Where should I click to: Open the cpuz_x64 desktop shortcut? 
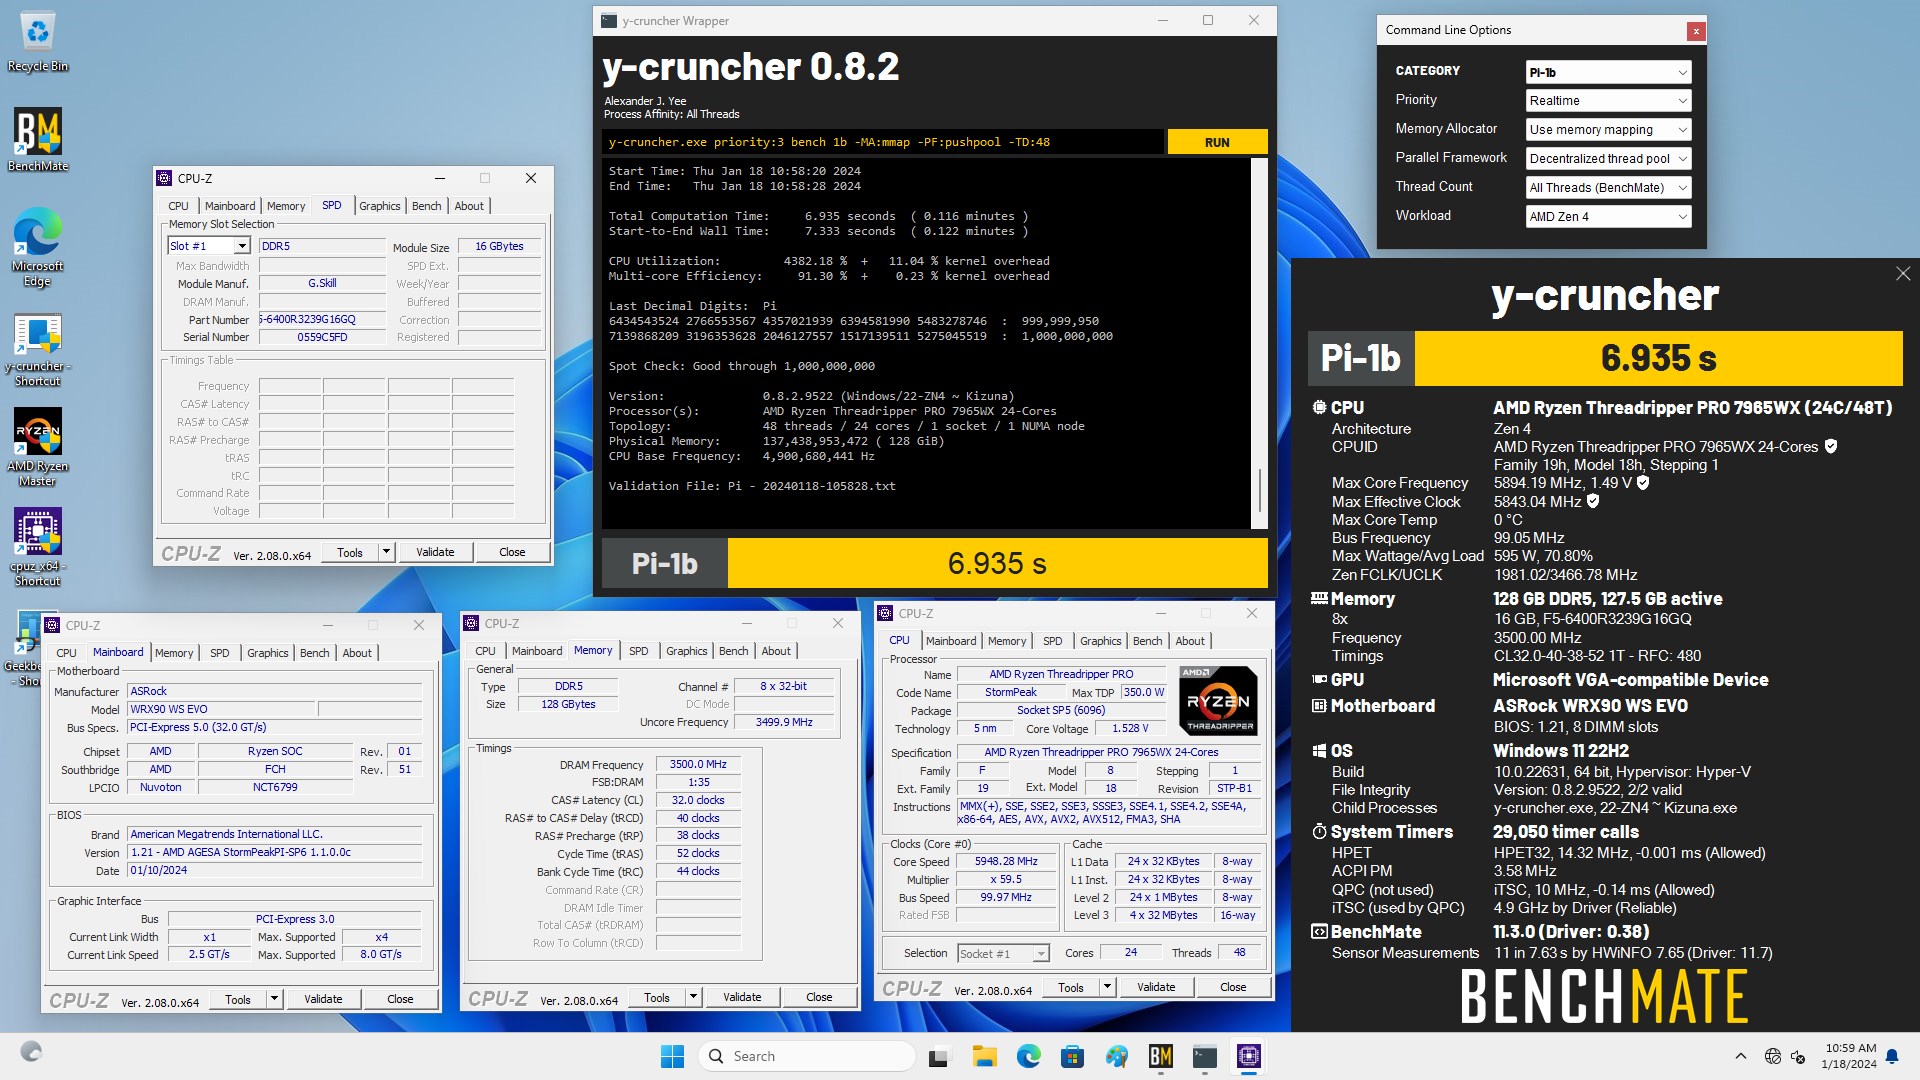[x=38, y=547]
